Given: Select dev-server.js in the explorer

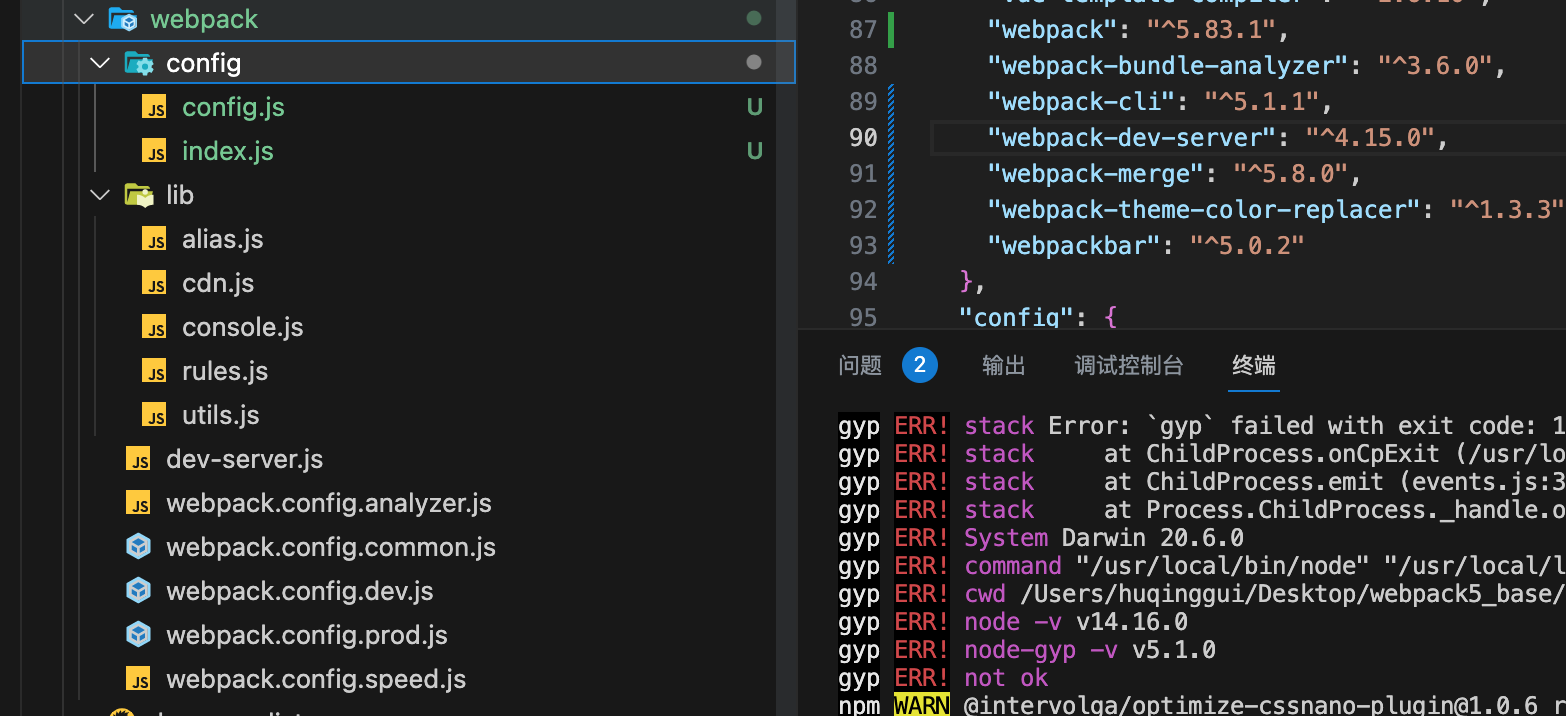Looking at the screenshot, I should pos(243,458).
